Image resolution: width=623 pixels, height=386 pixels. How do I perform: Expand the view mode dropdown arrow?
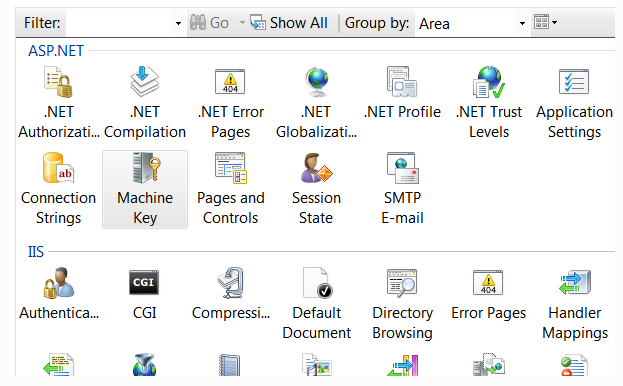[554, 22]
